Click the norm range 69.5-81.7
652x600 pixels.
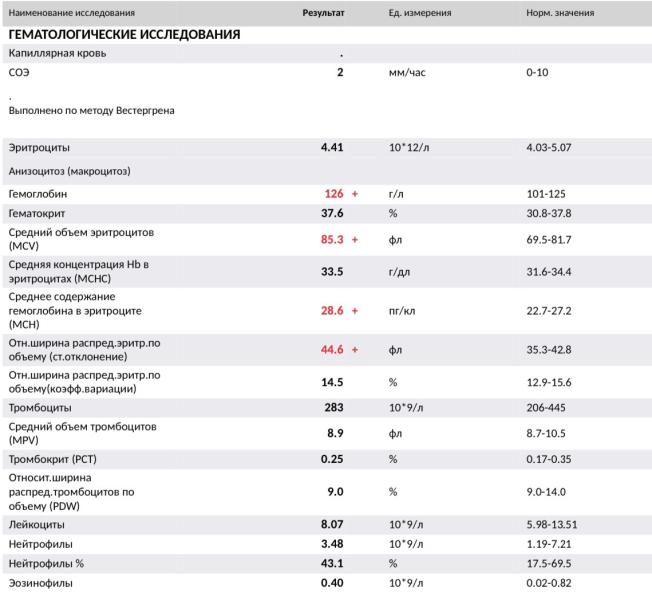[x=549, y=240]
